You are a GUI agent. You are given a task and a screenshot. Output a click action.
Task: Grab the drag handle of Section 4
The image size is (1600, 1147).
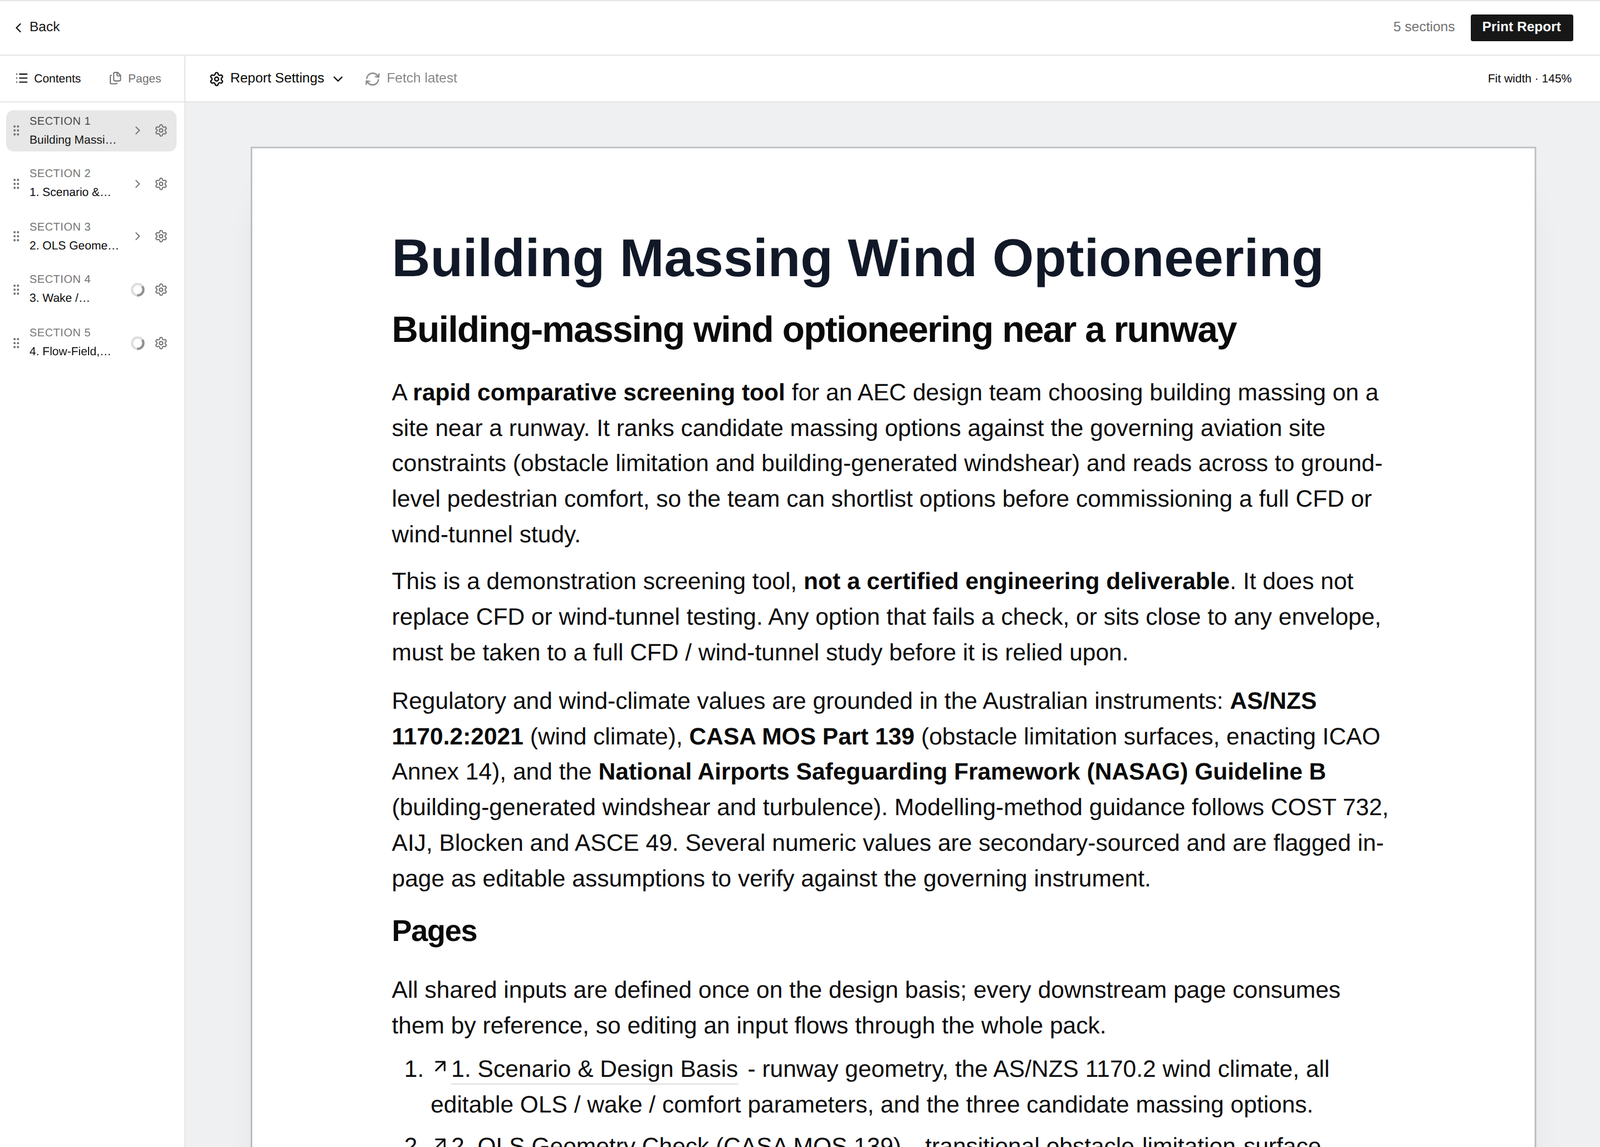pos(16,290)
